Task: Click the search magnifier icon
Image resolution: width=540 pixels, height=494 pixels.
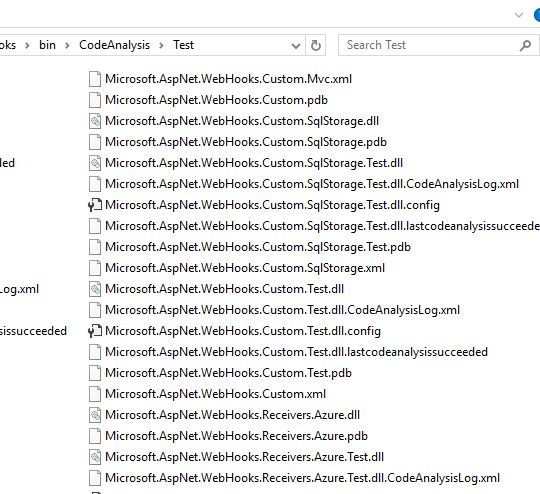Action: [x=525, y=45]
